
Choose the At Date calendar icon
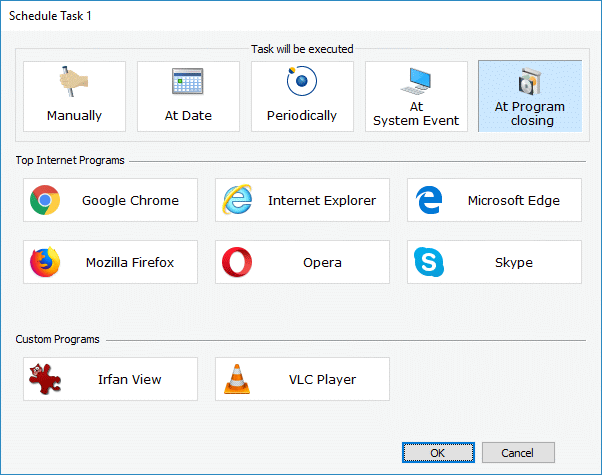187,81
